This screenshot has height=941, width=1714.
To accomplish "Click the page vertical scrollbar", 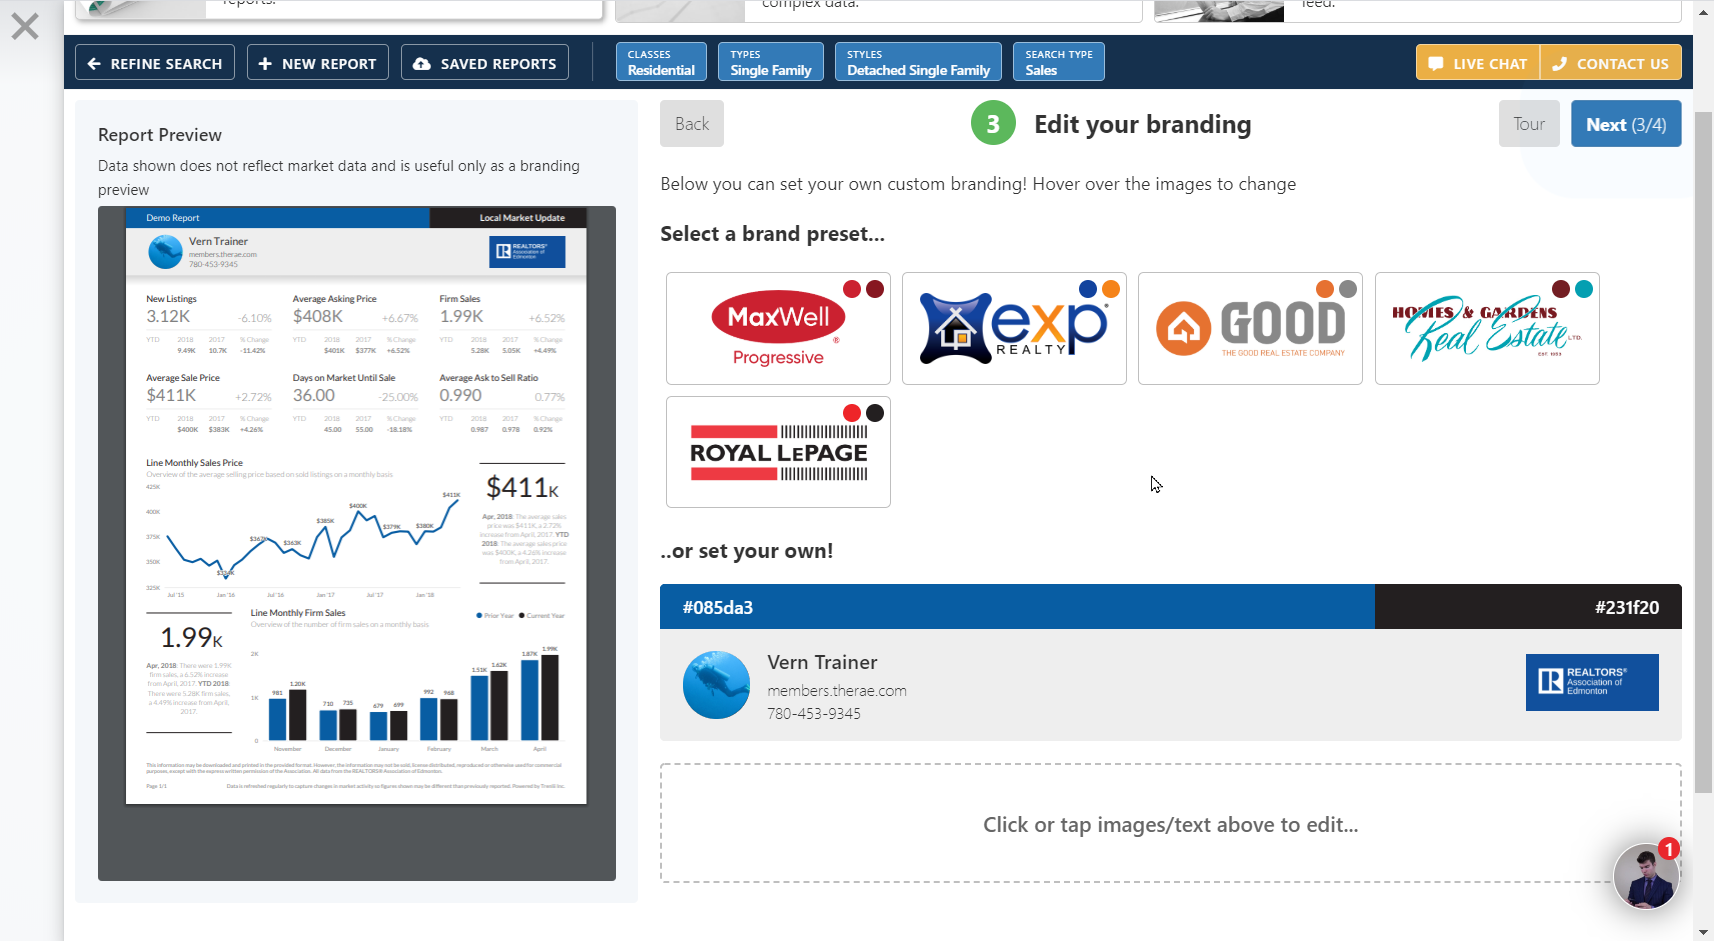I will [x=1704, y=450].
